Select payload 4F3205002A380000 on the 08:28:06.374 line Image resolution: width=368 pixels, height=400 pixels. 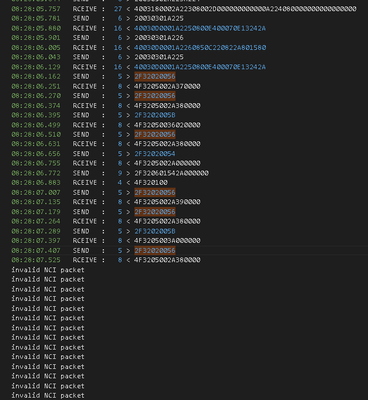click(x=167, y=106)
